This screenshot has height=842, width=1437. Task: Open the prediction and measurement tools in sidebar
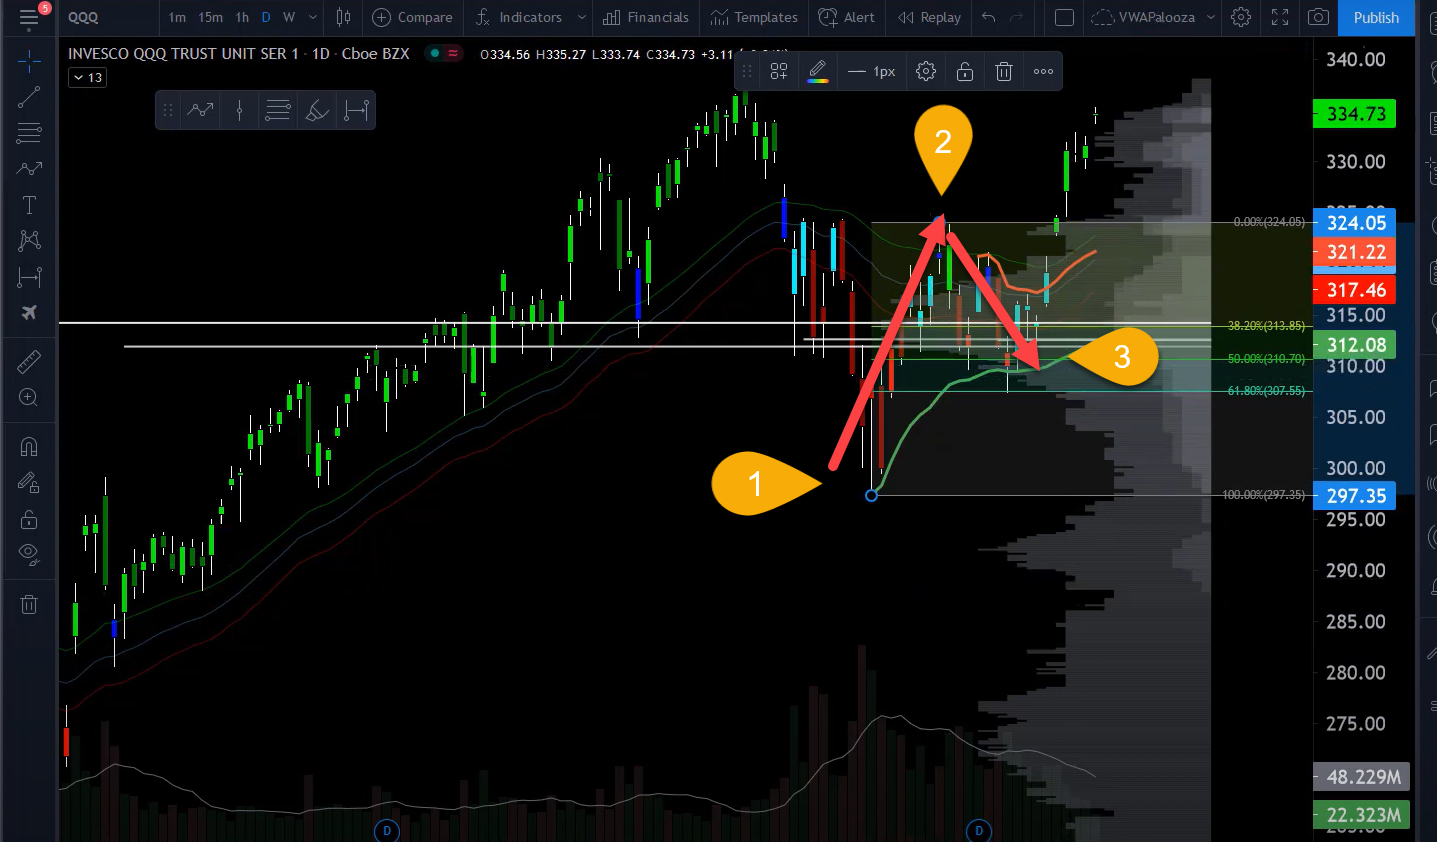pos(29,277)
